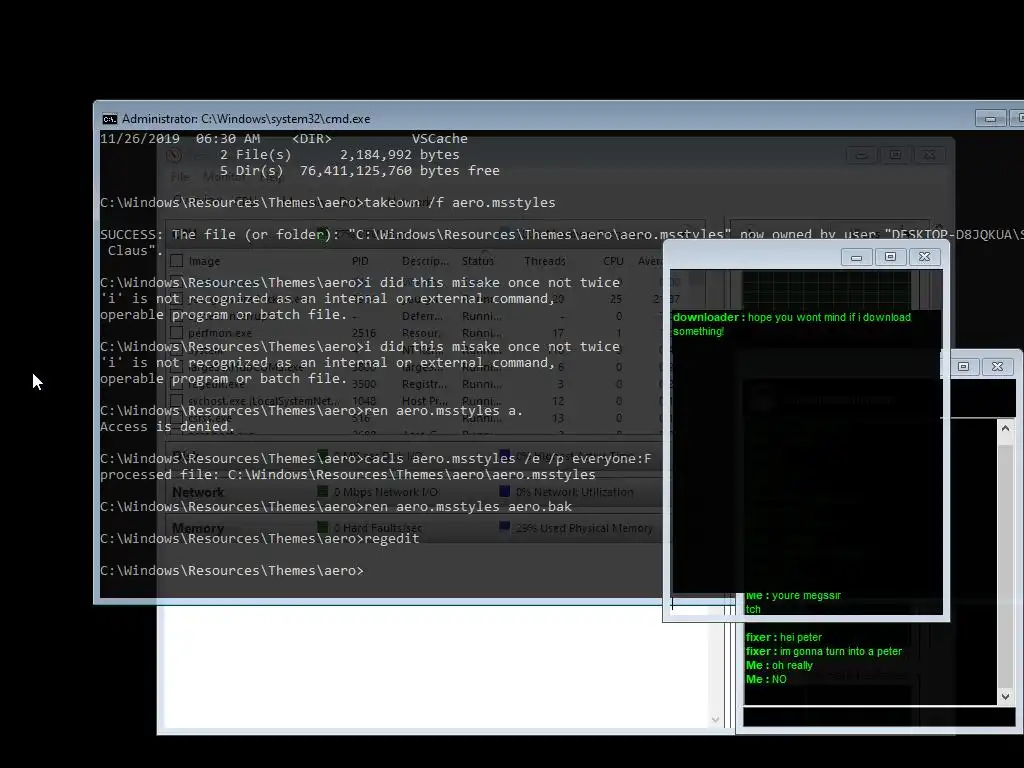This screenshot has height=768, width=1024.
Task: Click the 'fixer : hei peter' message
Action: (784, 637)
